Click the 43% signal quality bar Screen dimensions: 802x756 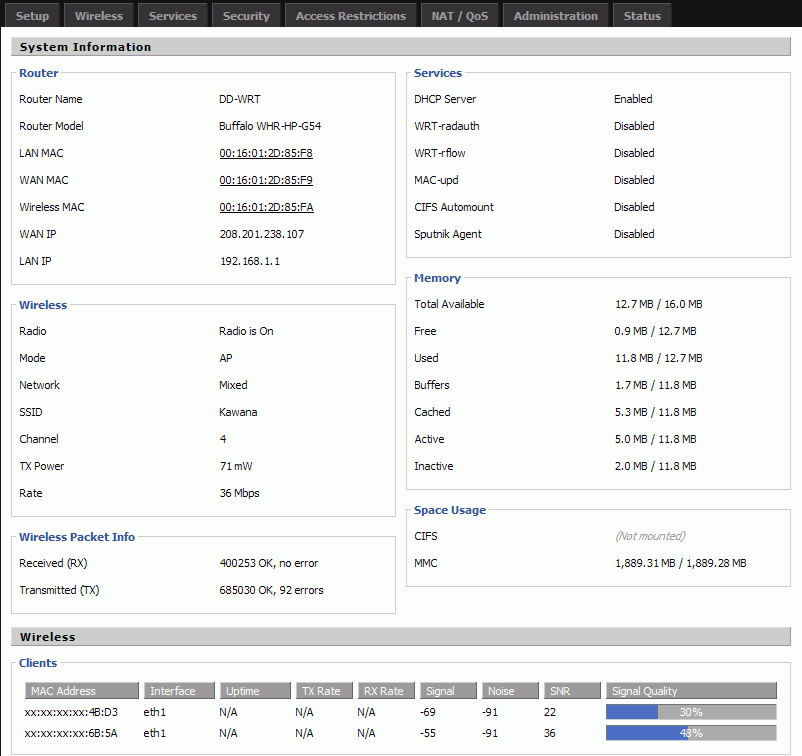point(691,733)
